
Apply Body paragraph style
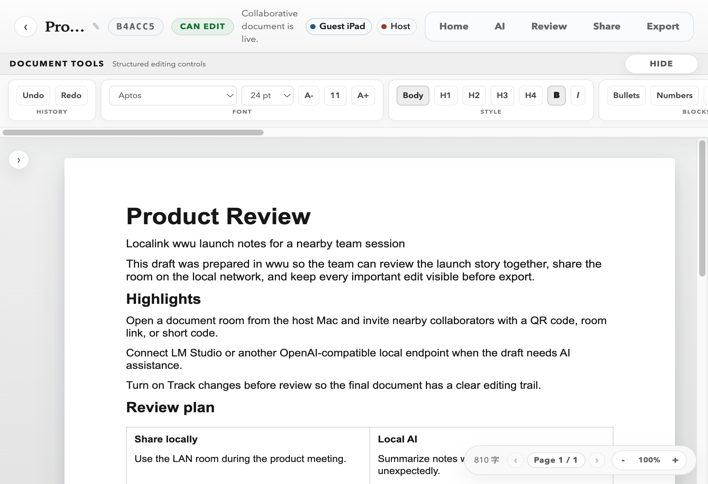pyautogui.click(x=413, y=95)
